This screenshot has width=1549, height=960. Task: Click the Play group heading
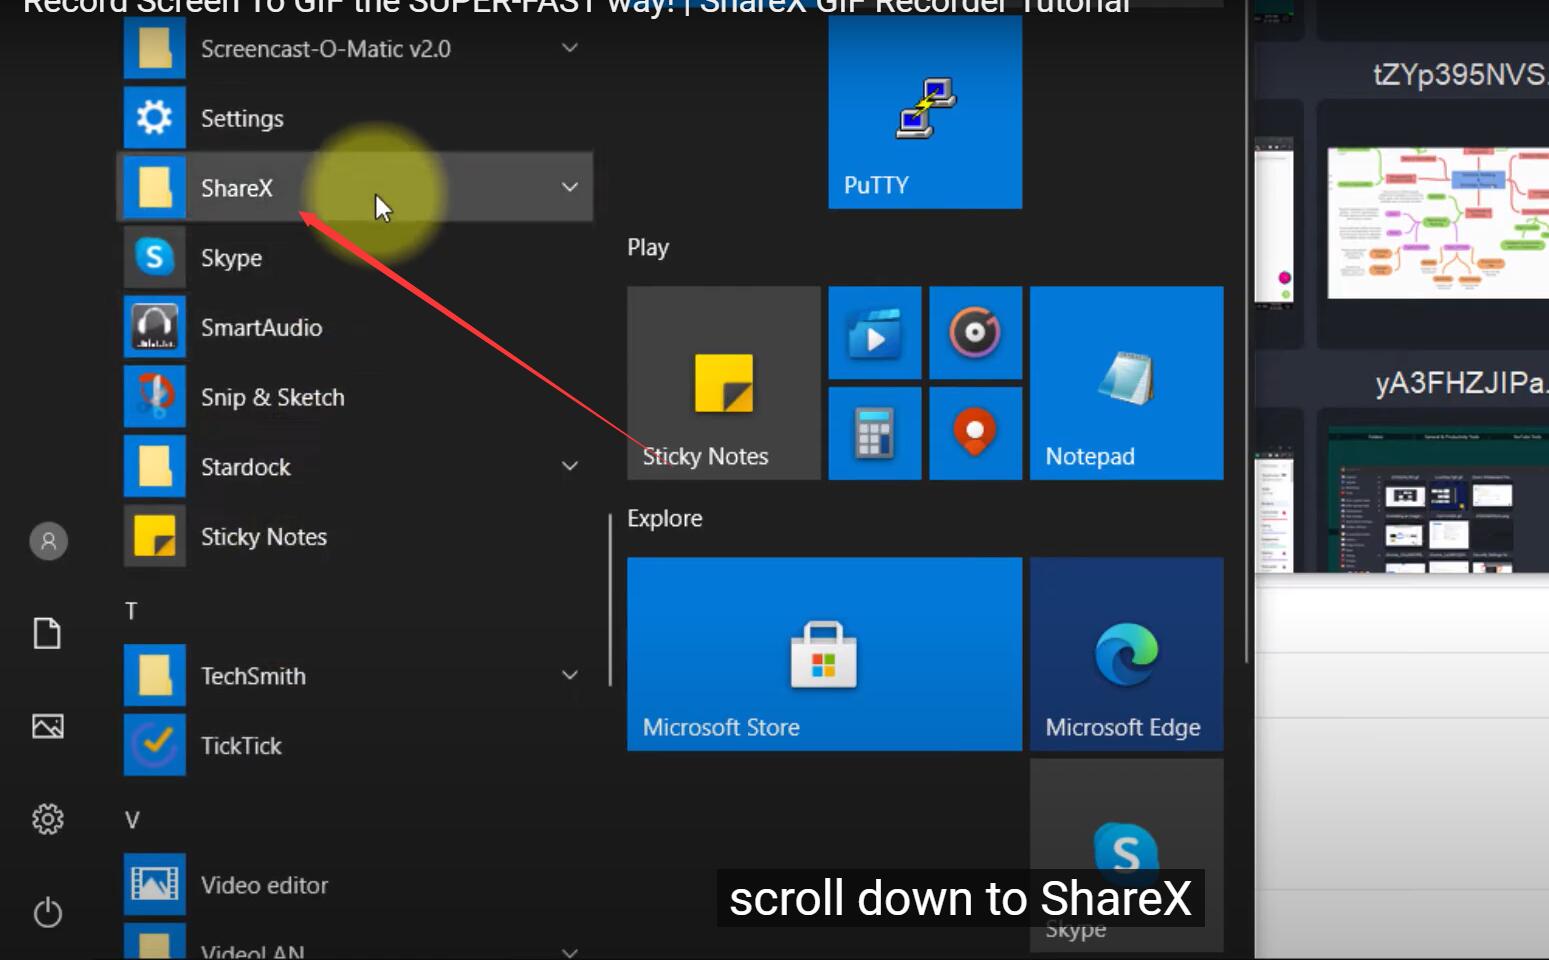tap(648, 247)
